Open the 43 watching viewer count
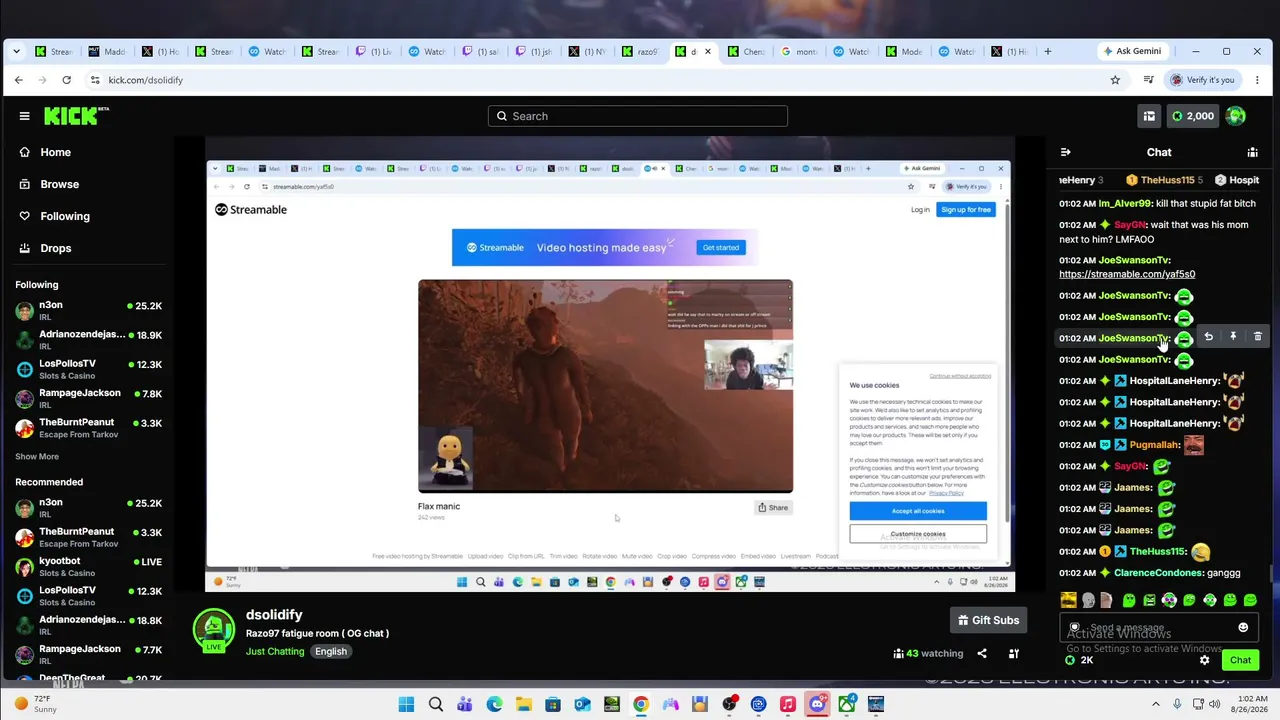The height and width of the screenshot is (720, 1280). click(928, 654)
